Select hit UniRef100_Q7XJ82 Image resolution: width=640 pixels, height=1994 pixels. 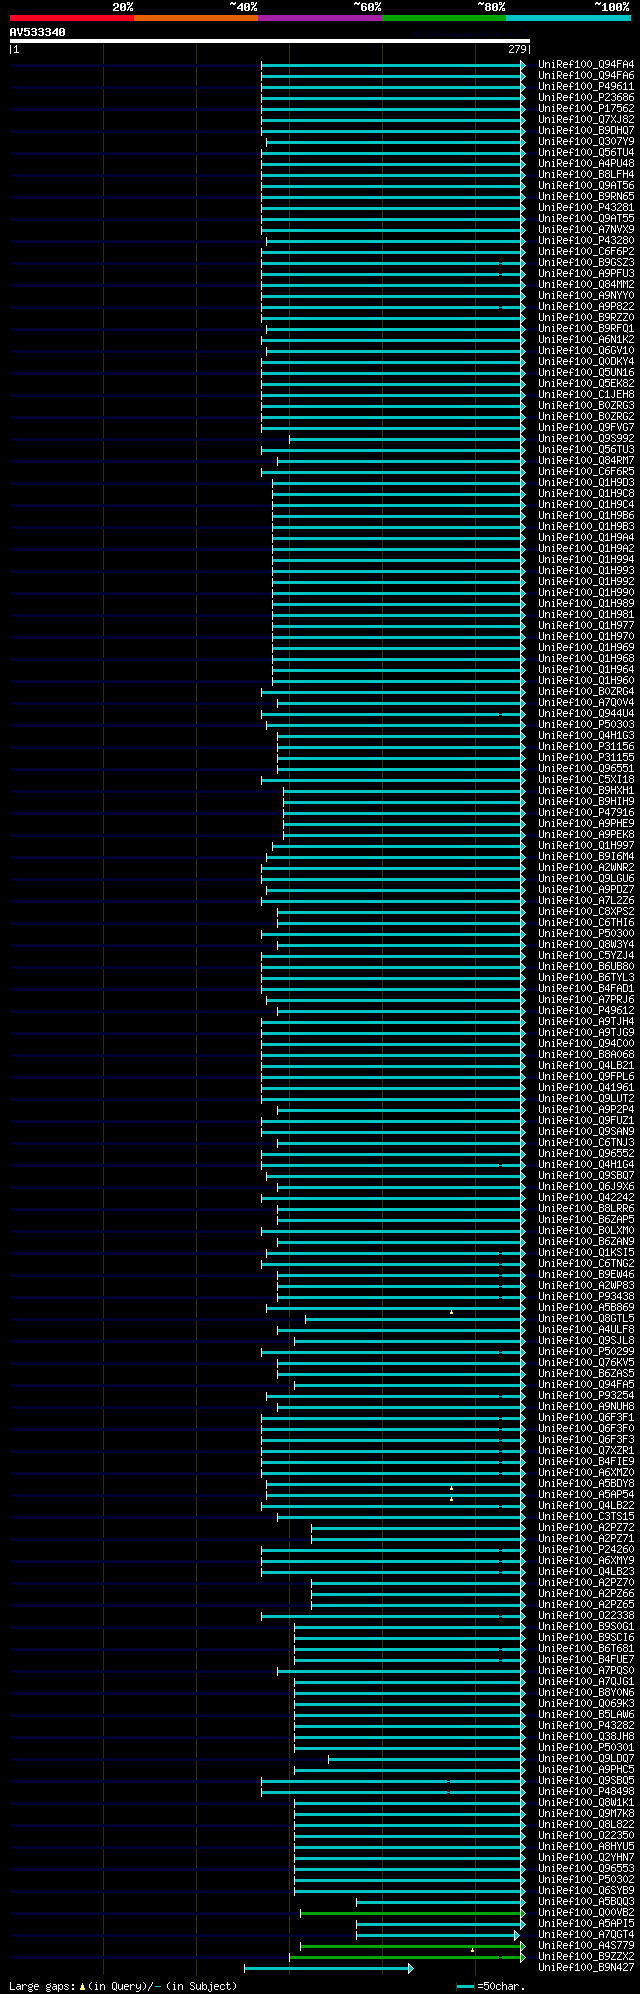point(586,119)
